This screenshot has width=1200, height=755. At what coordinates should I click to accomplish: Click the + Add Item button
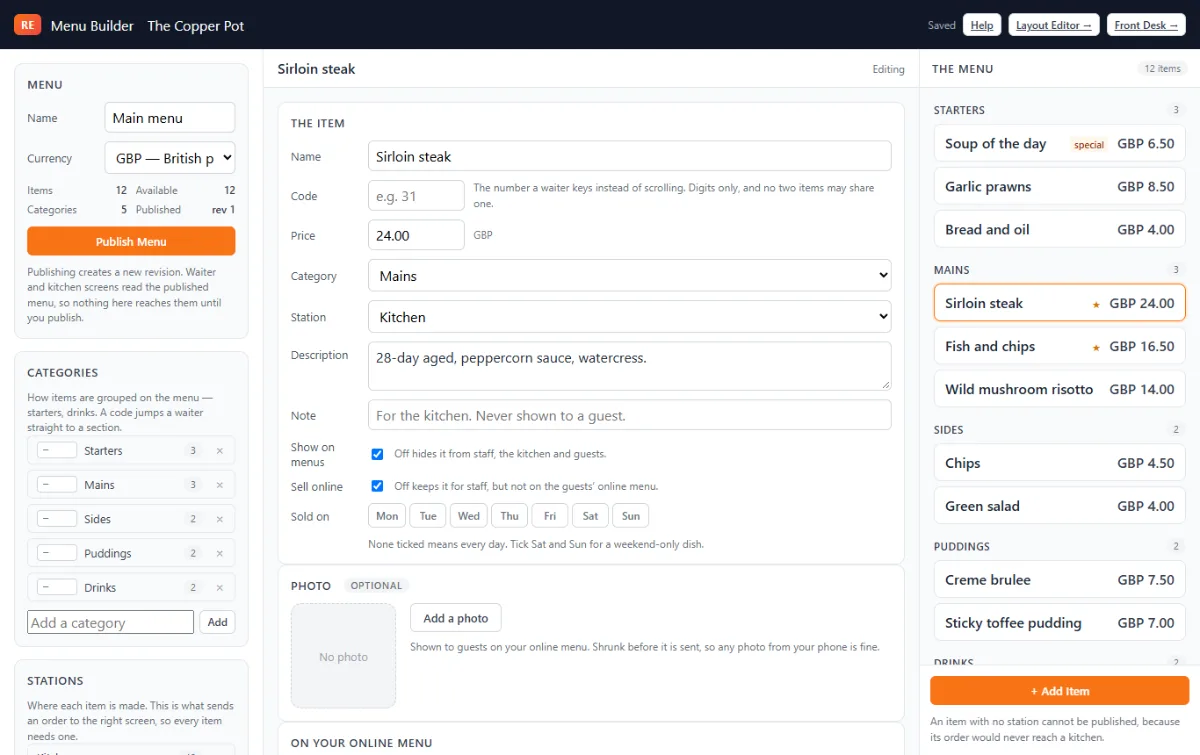click(x=1060, y=691)
